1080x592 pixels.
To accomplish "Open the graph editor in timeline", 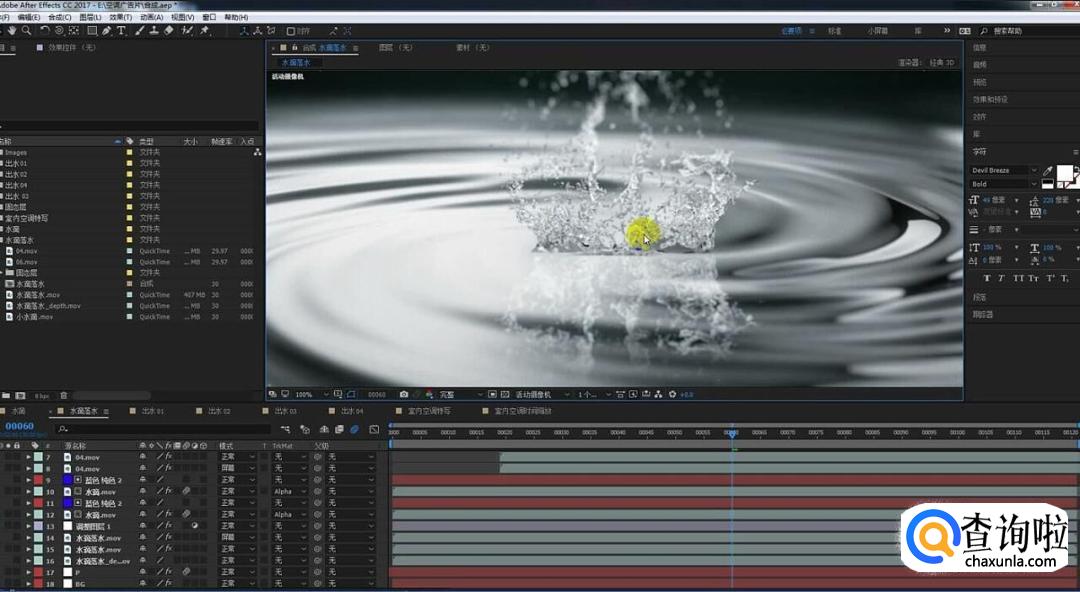I will point(374,429).
